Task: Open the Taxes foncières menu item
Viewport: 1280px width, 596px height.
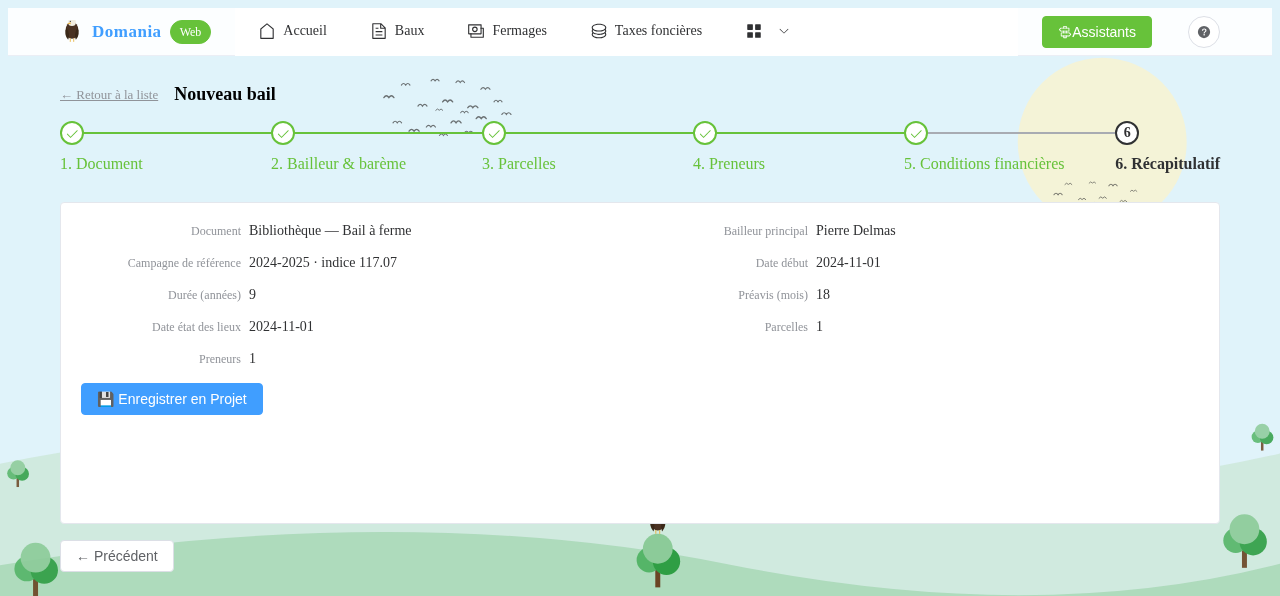Action: 647,31
